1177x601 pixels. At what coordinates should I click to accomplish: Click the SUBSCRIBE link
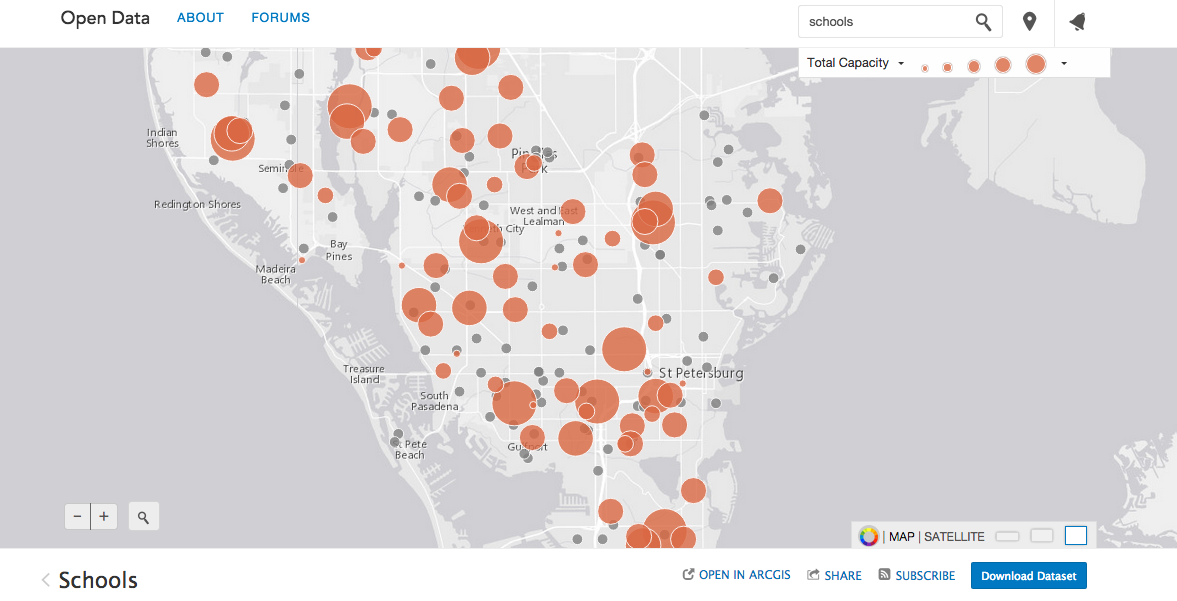pyautogui.click(x=926, y=575)
